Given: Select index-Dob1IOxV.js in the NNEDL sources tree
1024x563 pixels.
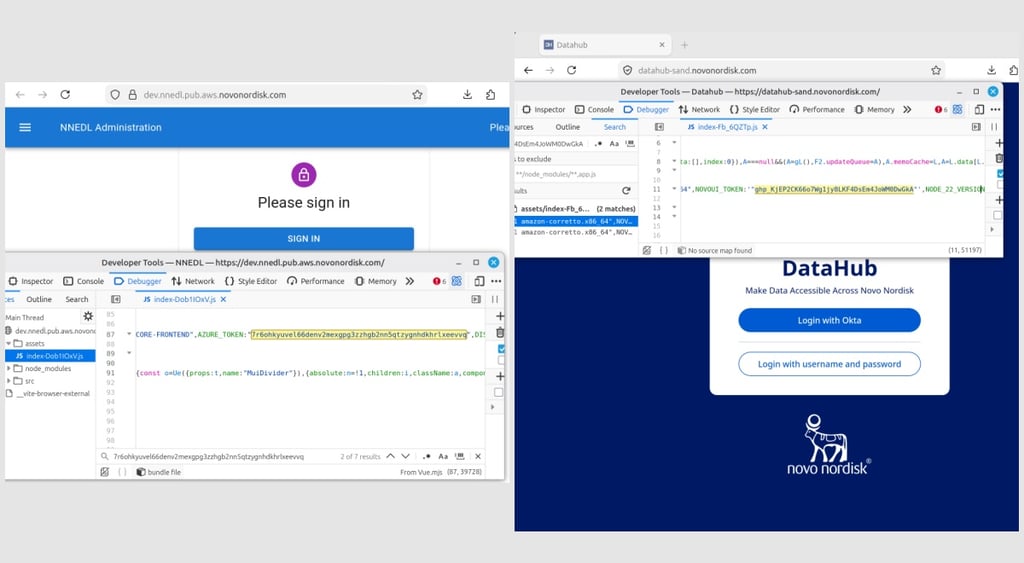Looking at the screenshot, I should 50,356.
